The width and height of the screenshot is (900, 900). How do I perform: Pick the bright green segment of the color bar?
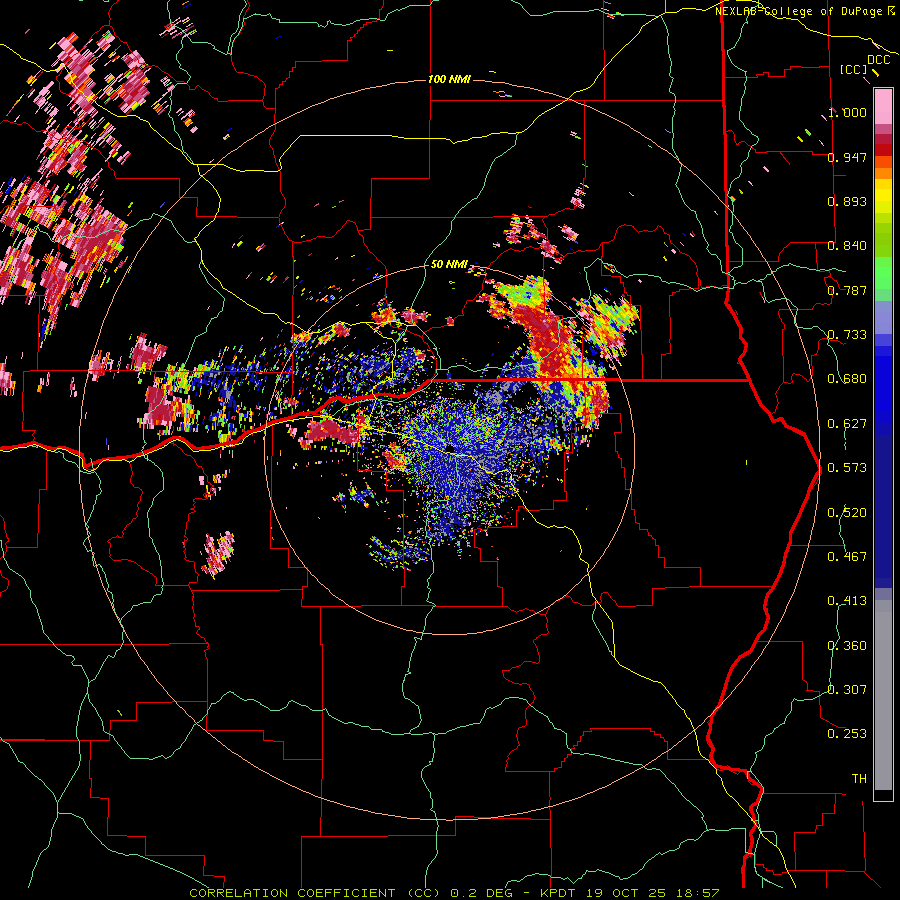pyautogui.click(x=883, y=273)
